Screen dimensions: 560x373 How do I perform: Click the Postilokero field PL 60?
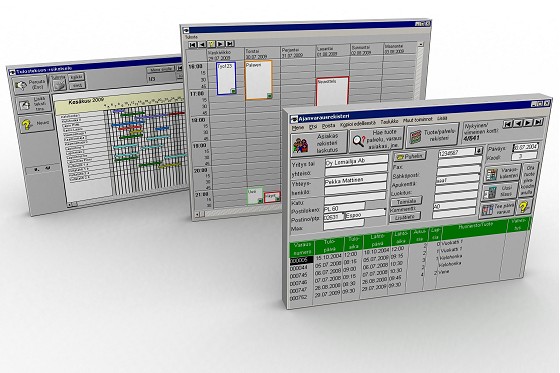tap(344, 208)
